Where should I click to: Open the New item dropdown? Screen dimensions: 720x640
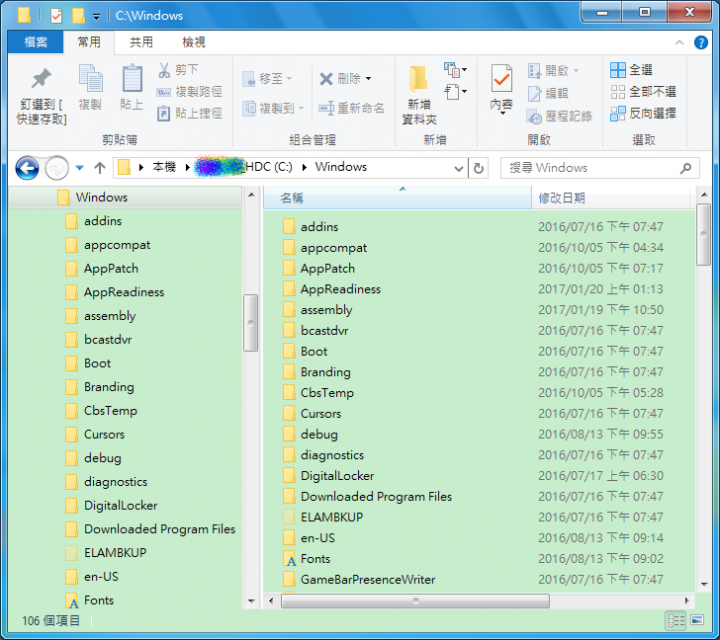pos(455,70)
